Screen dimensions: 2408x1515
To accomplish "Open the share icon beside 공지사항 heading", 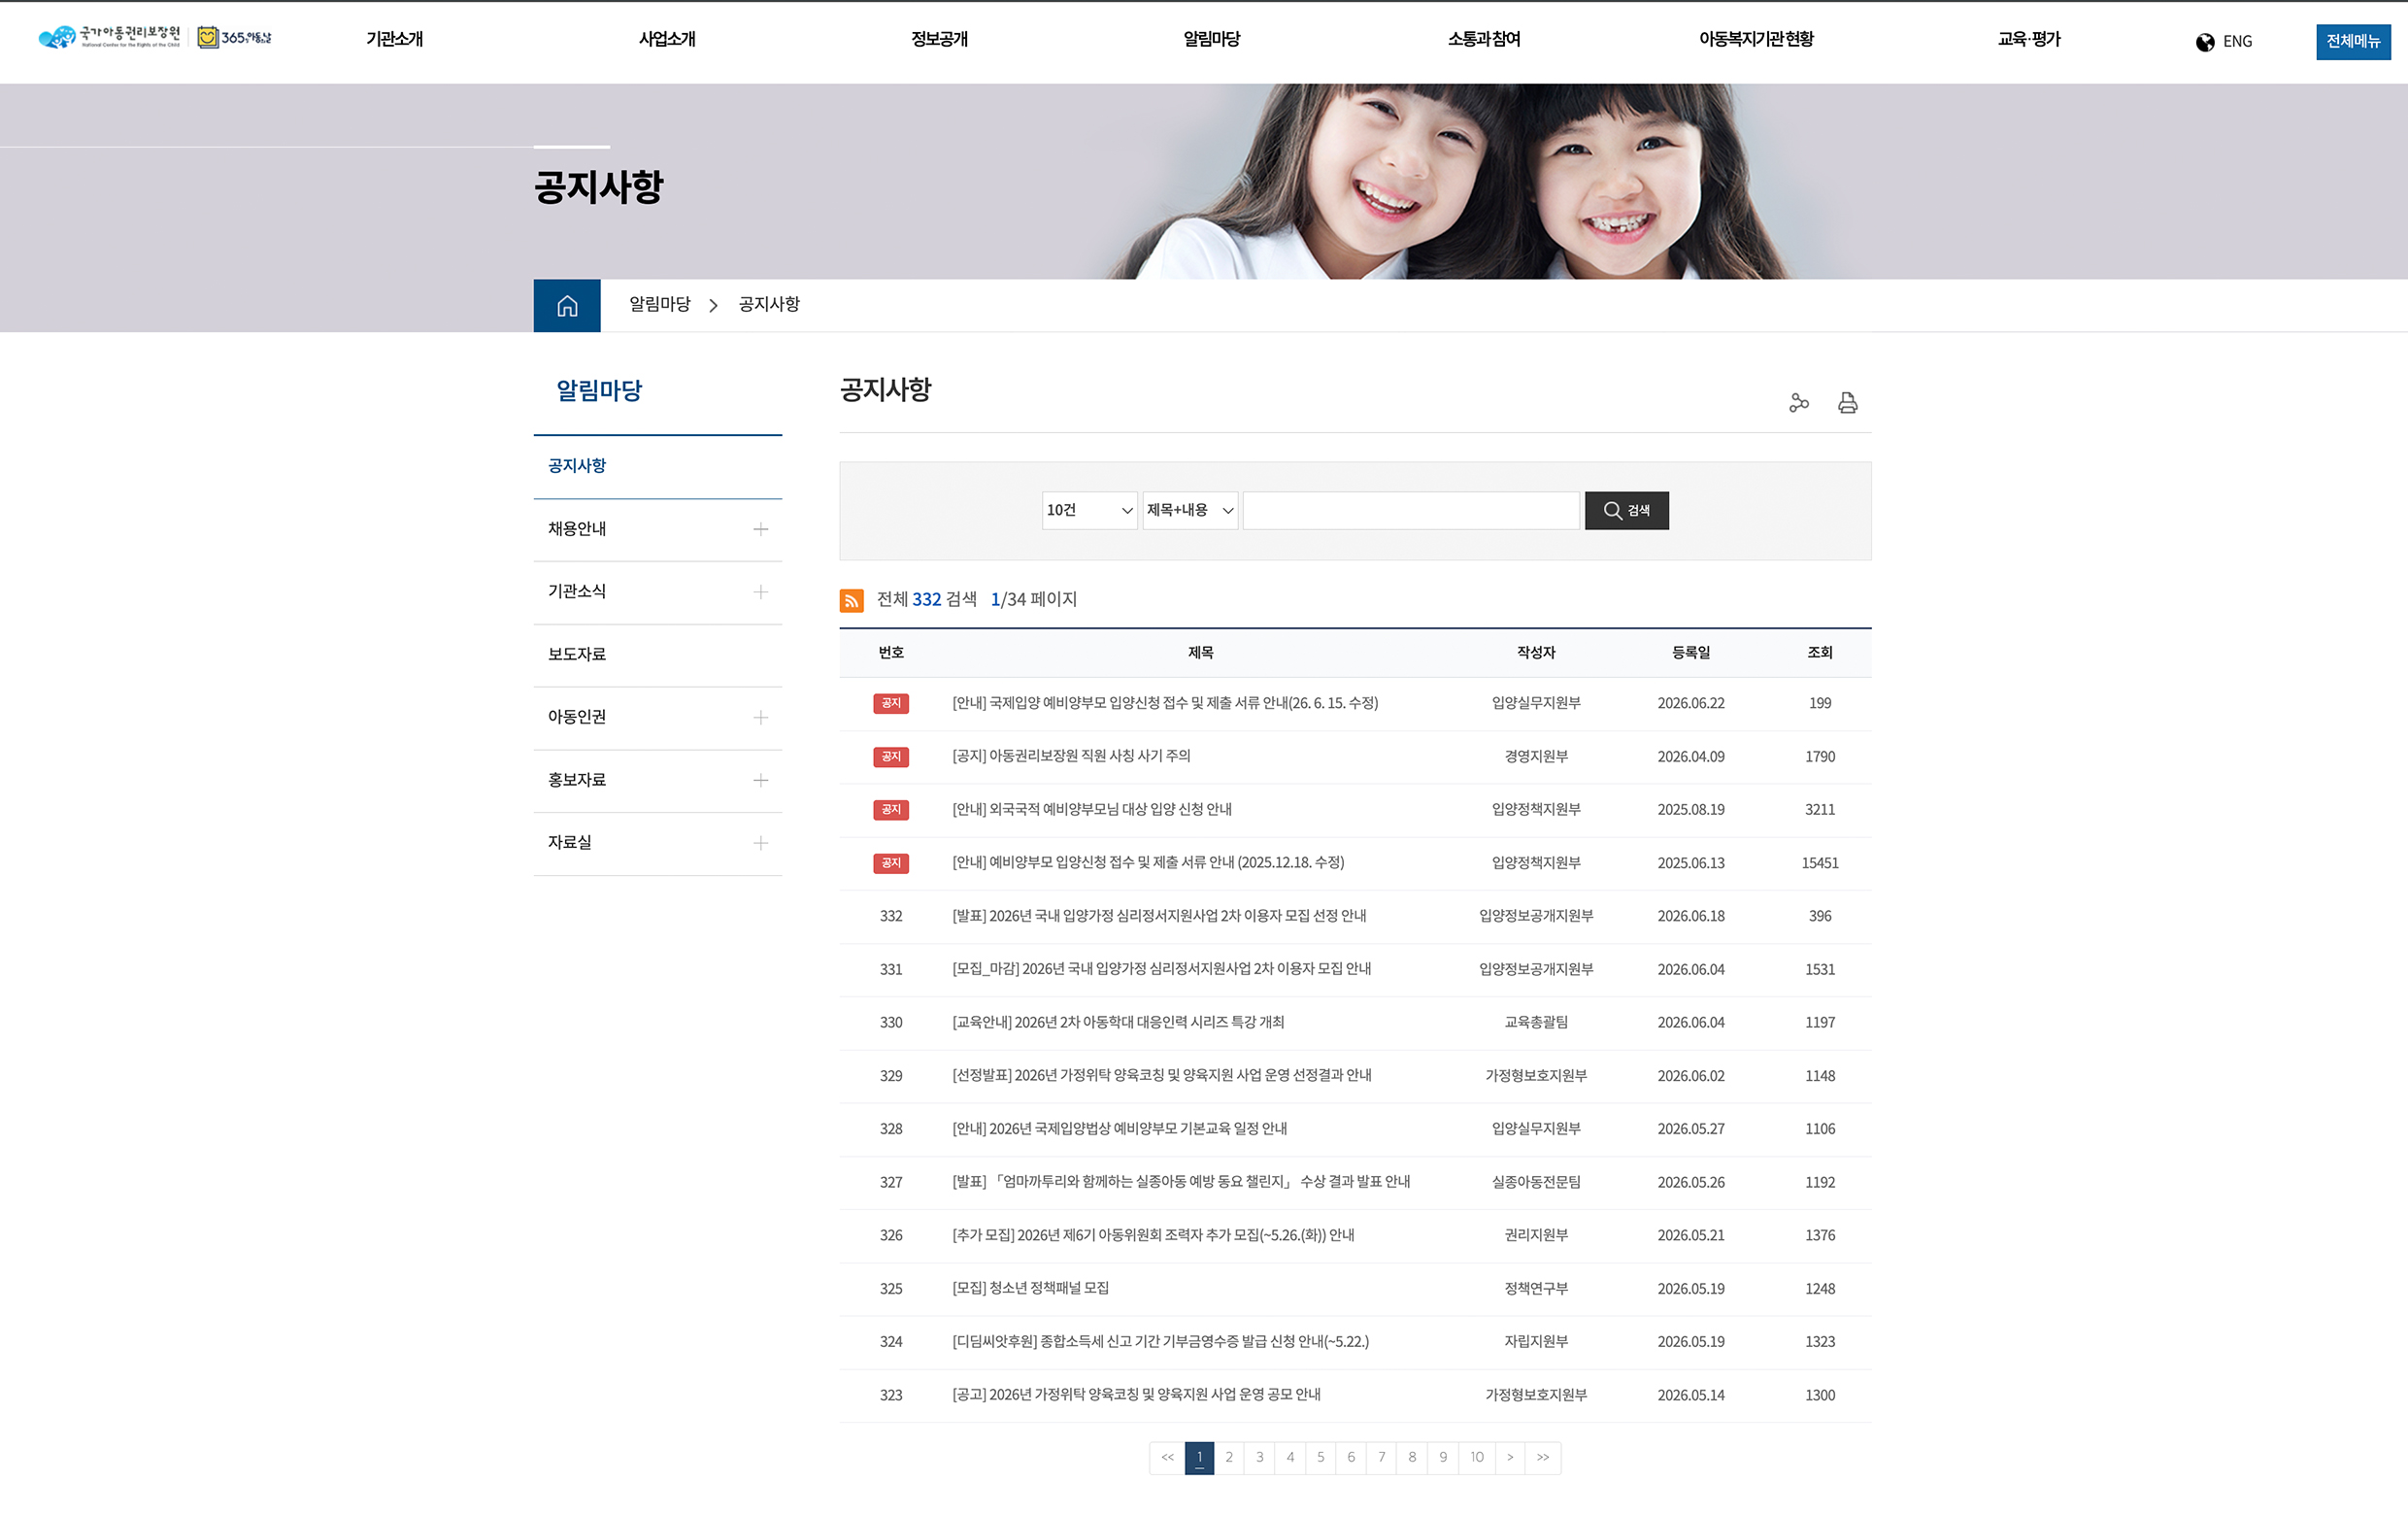I will tap(1799, 402).
